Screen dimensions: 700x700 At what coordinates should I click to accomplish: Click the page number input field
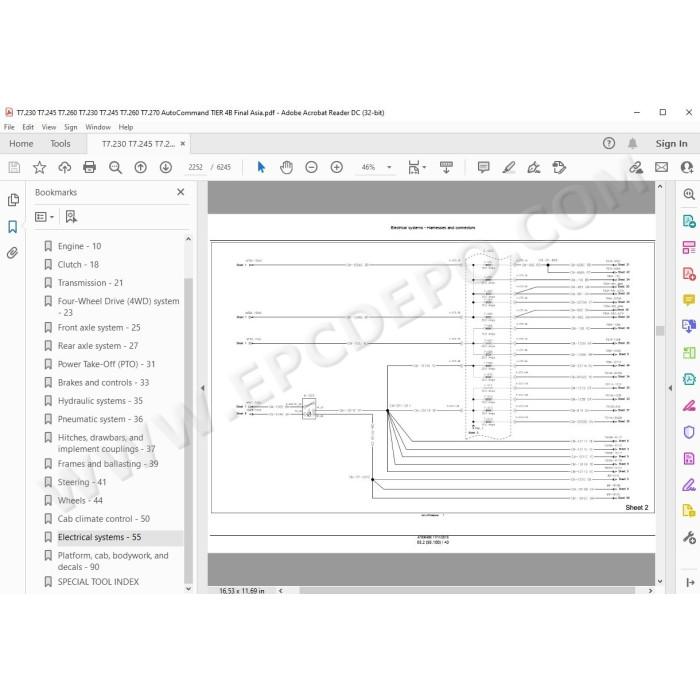(196, 167)
